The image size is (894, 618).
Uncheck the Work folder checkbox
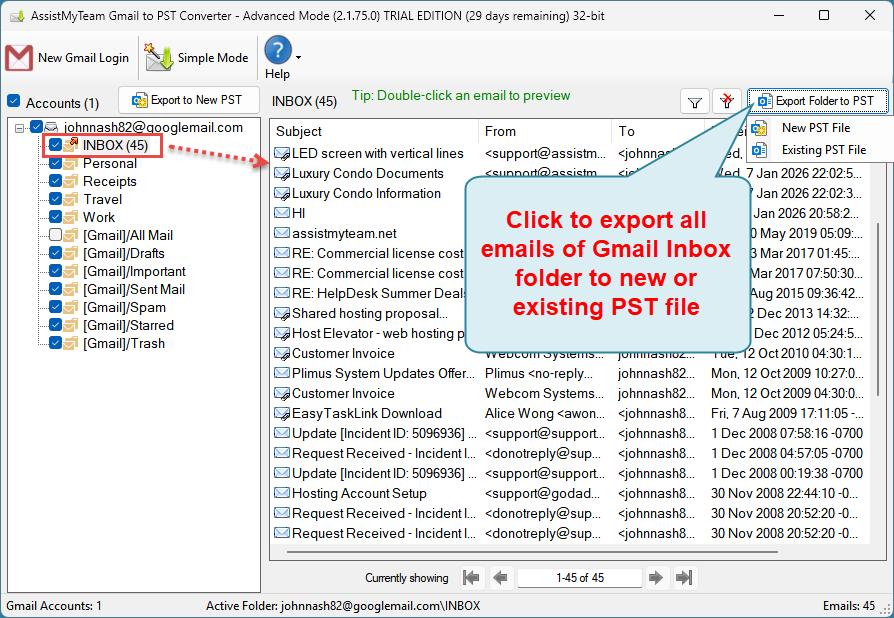(x=55, y=217)
